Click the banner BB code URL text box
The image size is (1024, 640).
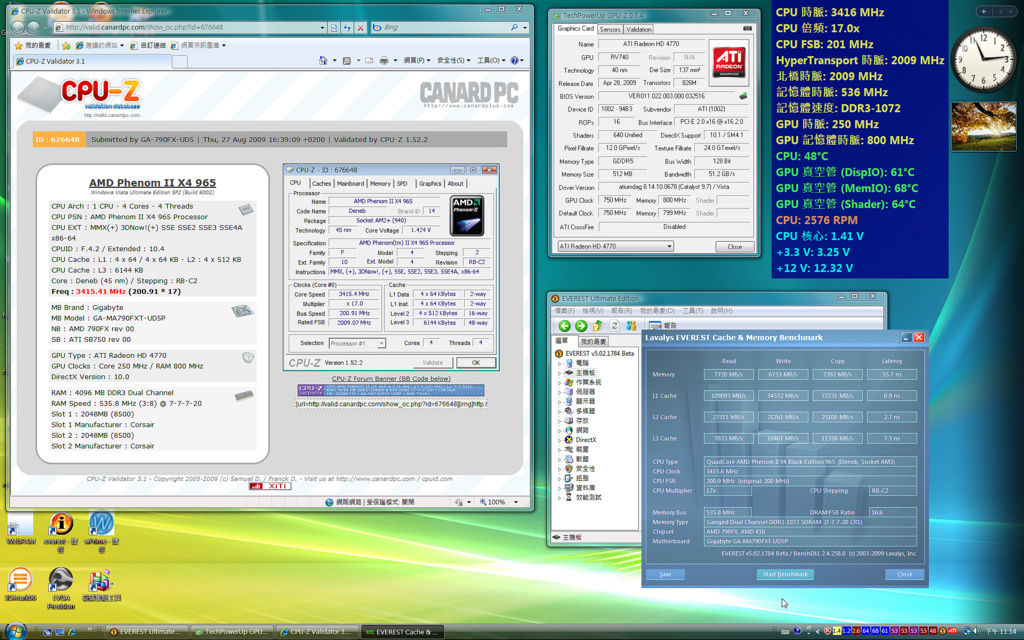point(391,404)
